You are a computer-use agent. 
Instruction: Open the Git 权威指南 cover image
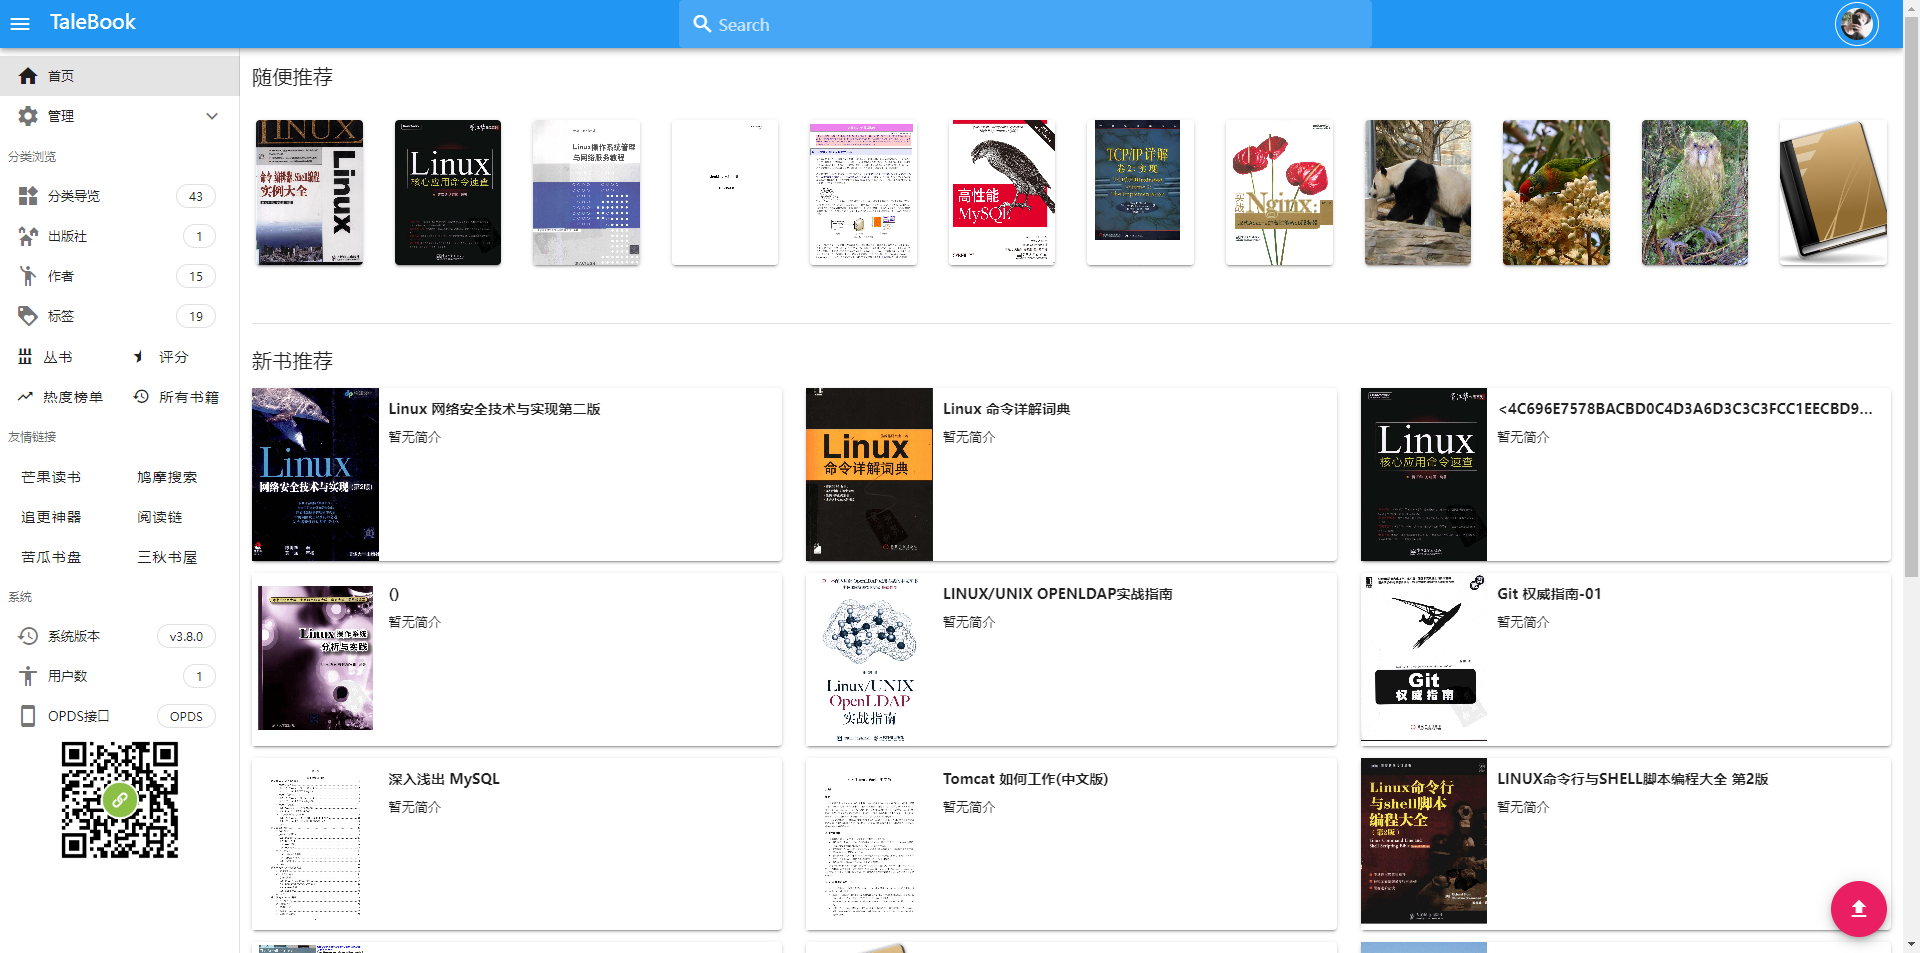[x=1424, y=657]
